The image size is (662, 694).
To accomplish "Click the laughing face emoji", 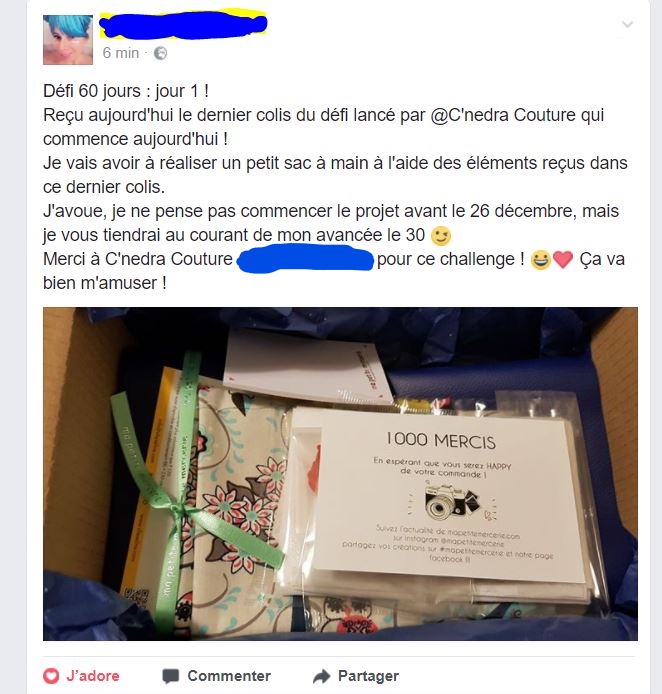I will click(540, 260).
